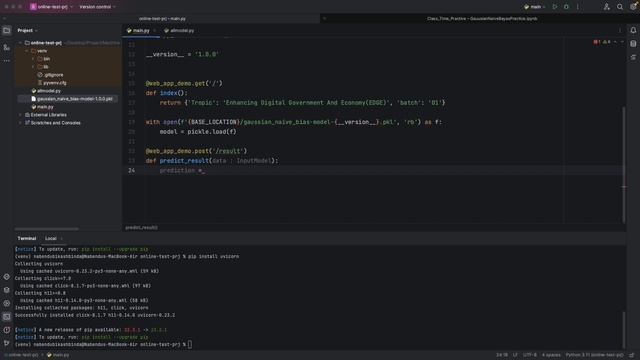The width and height of the screenshot is (640, 360).
Task: Open pyvenv.cfg in the project tree
Action: (51, 83)
